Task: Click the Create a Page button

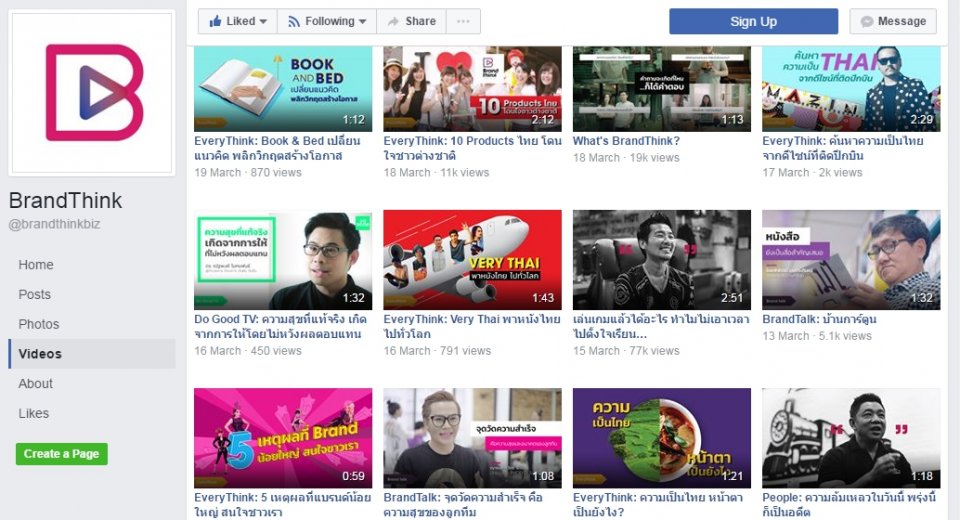Action: point(61,454)
